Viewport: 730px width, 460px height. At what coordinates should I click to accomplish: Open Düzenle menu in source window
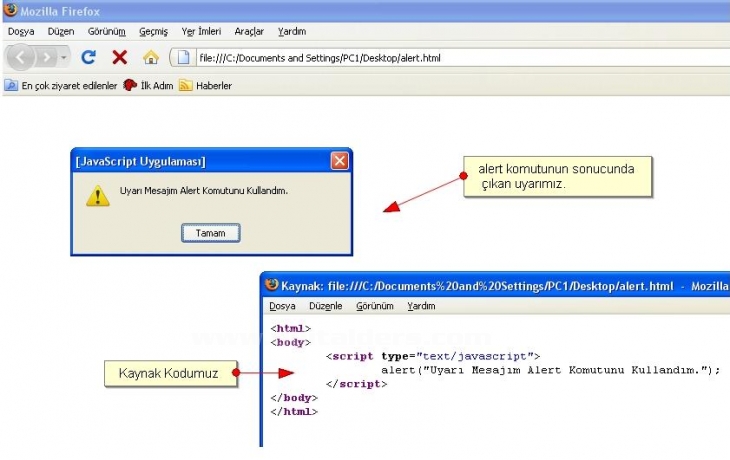pos(325,306)
